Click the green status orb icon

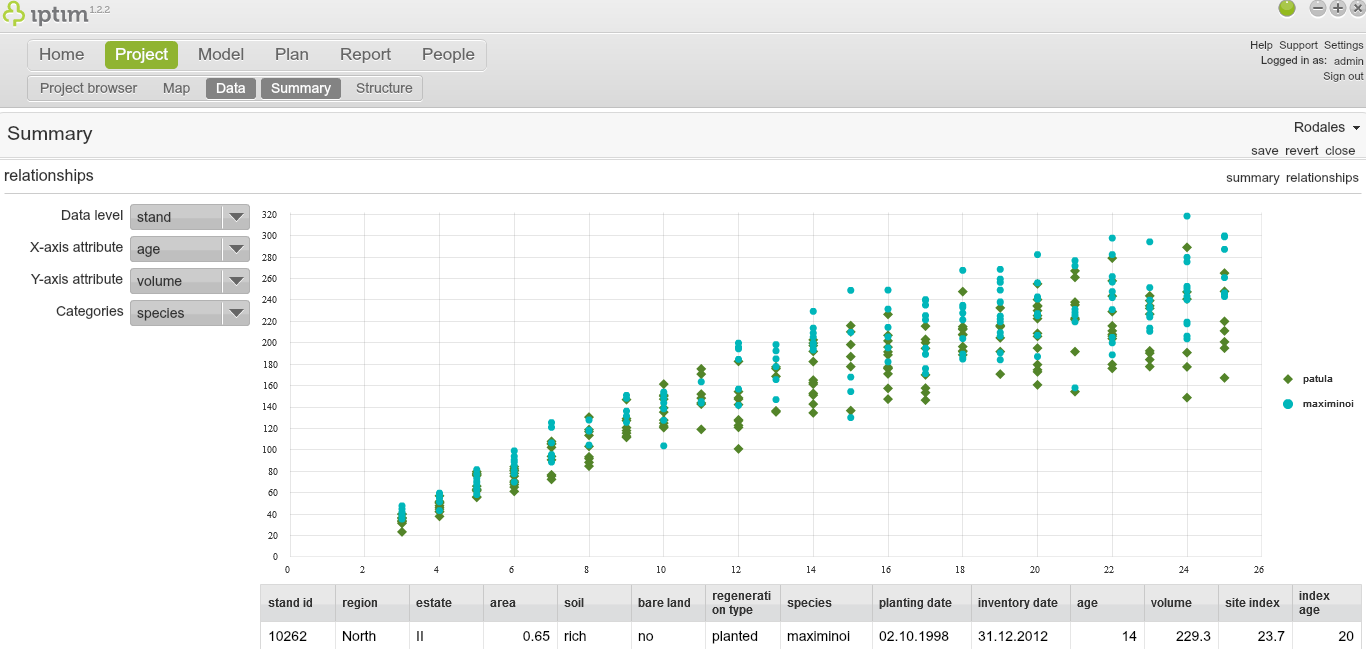(x=1287, y=8)
